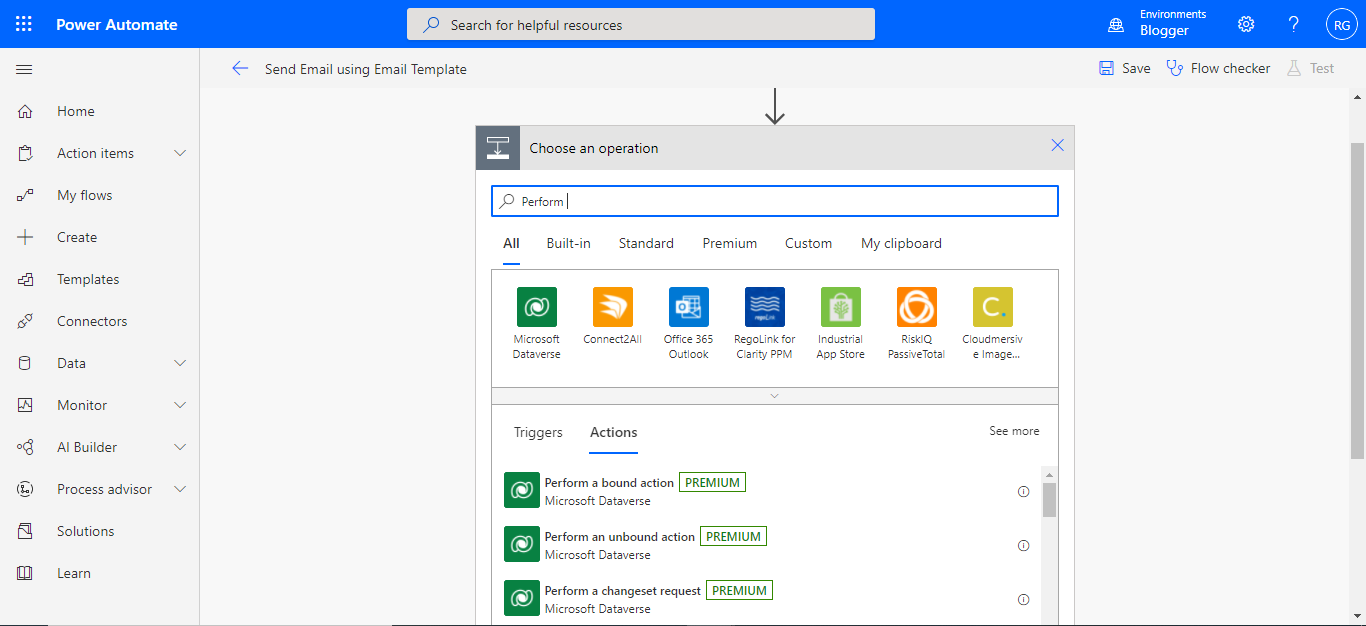The height and width of the screenshot is (626, 1366).
Task: Select the Industrial App Store connector
Action: pos(840,307)
